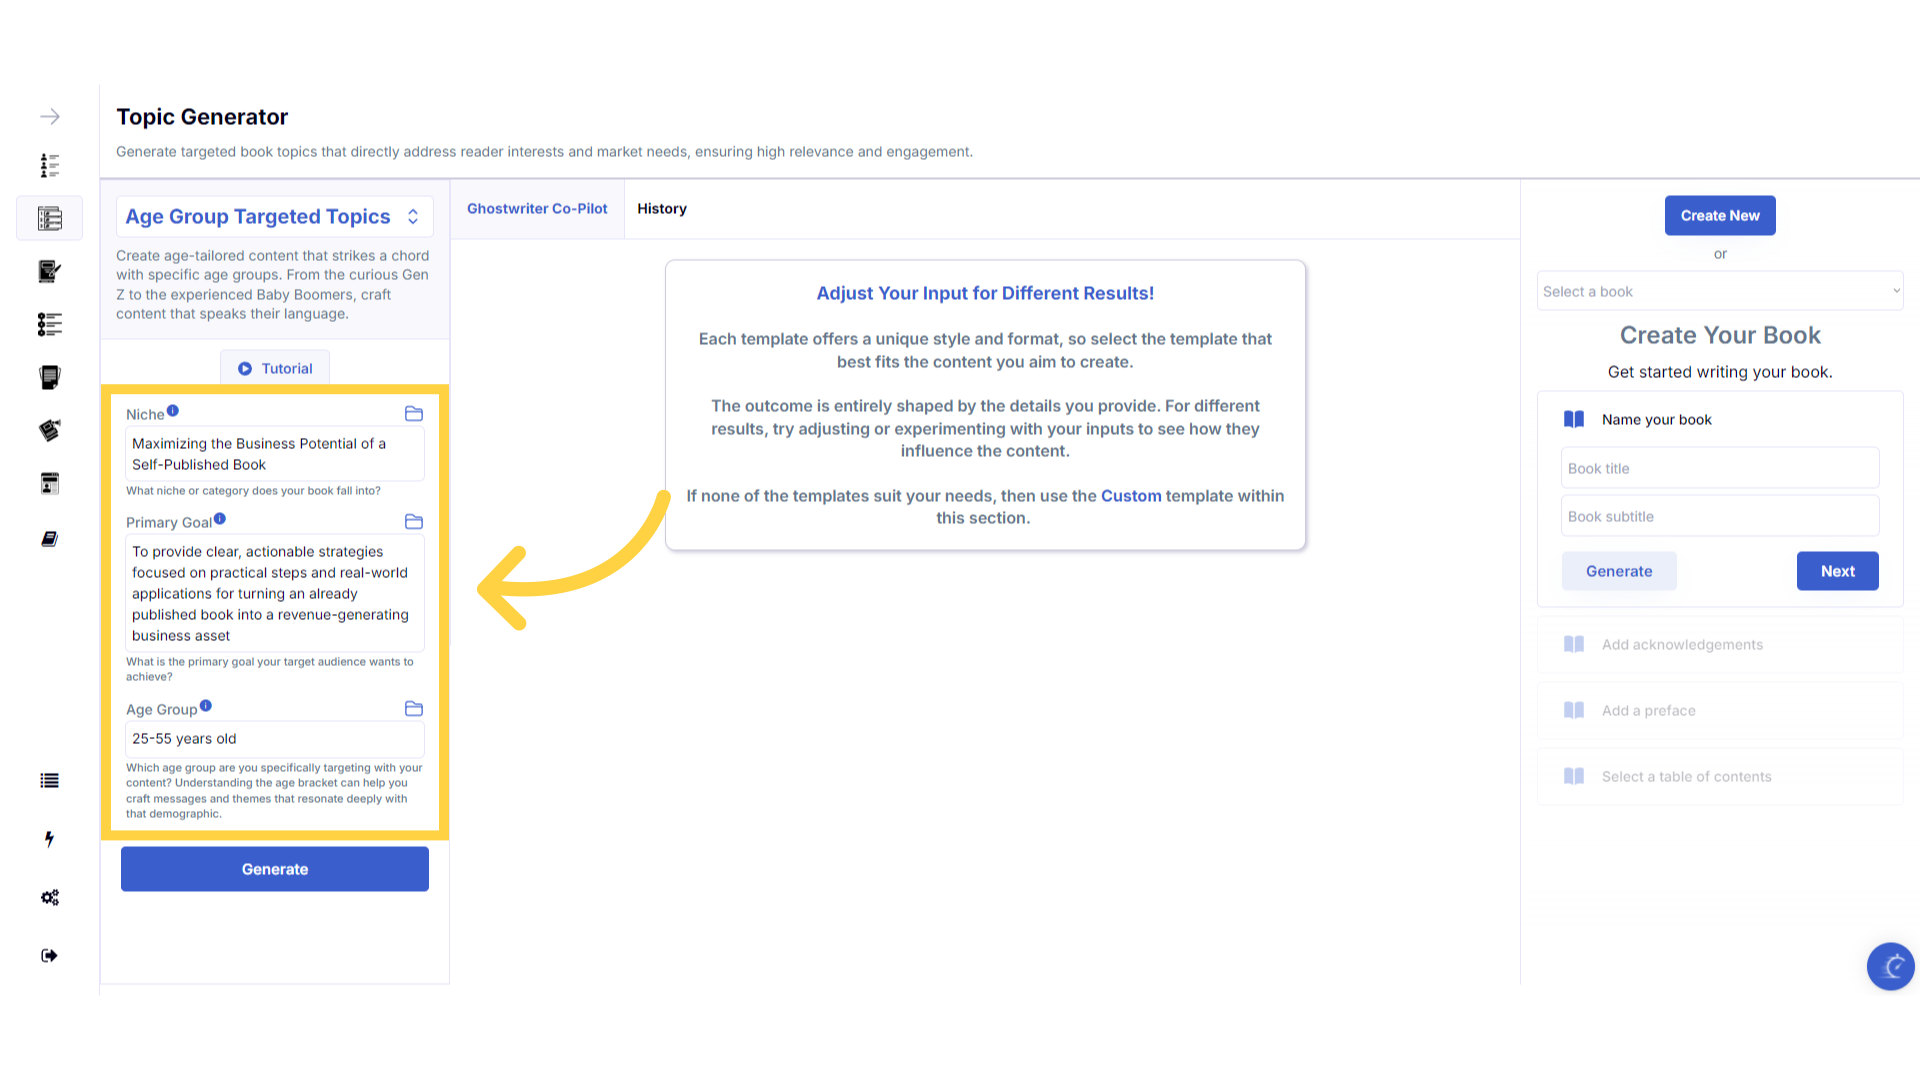Expand the Add a preface section
Viewport: 1920px width, 1080px height.
[x=1648, y=711]
